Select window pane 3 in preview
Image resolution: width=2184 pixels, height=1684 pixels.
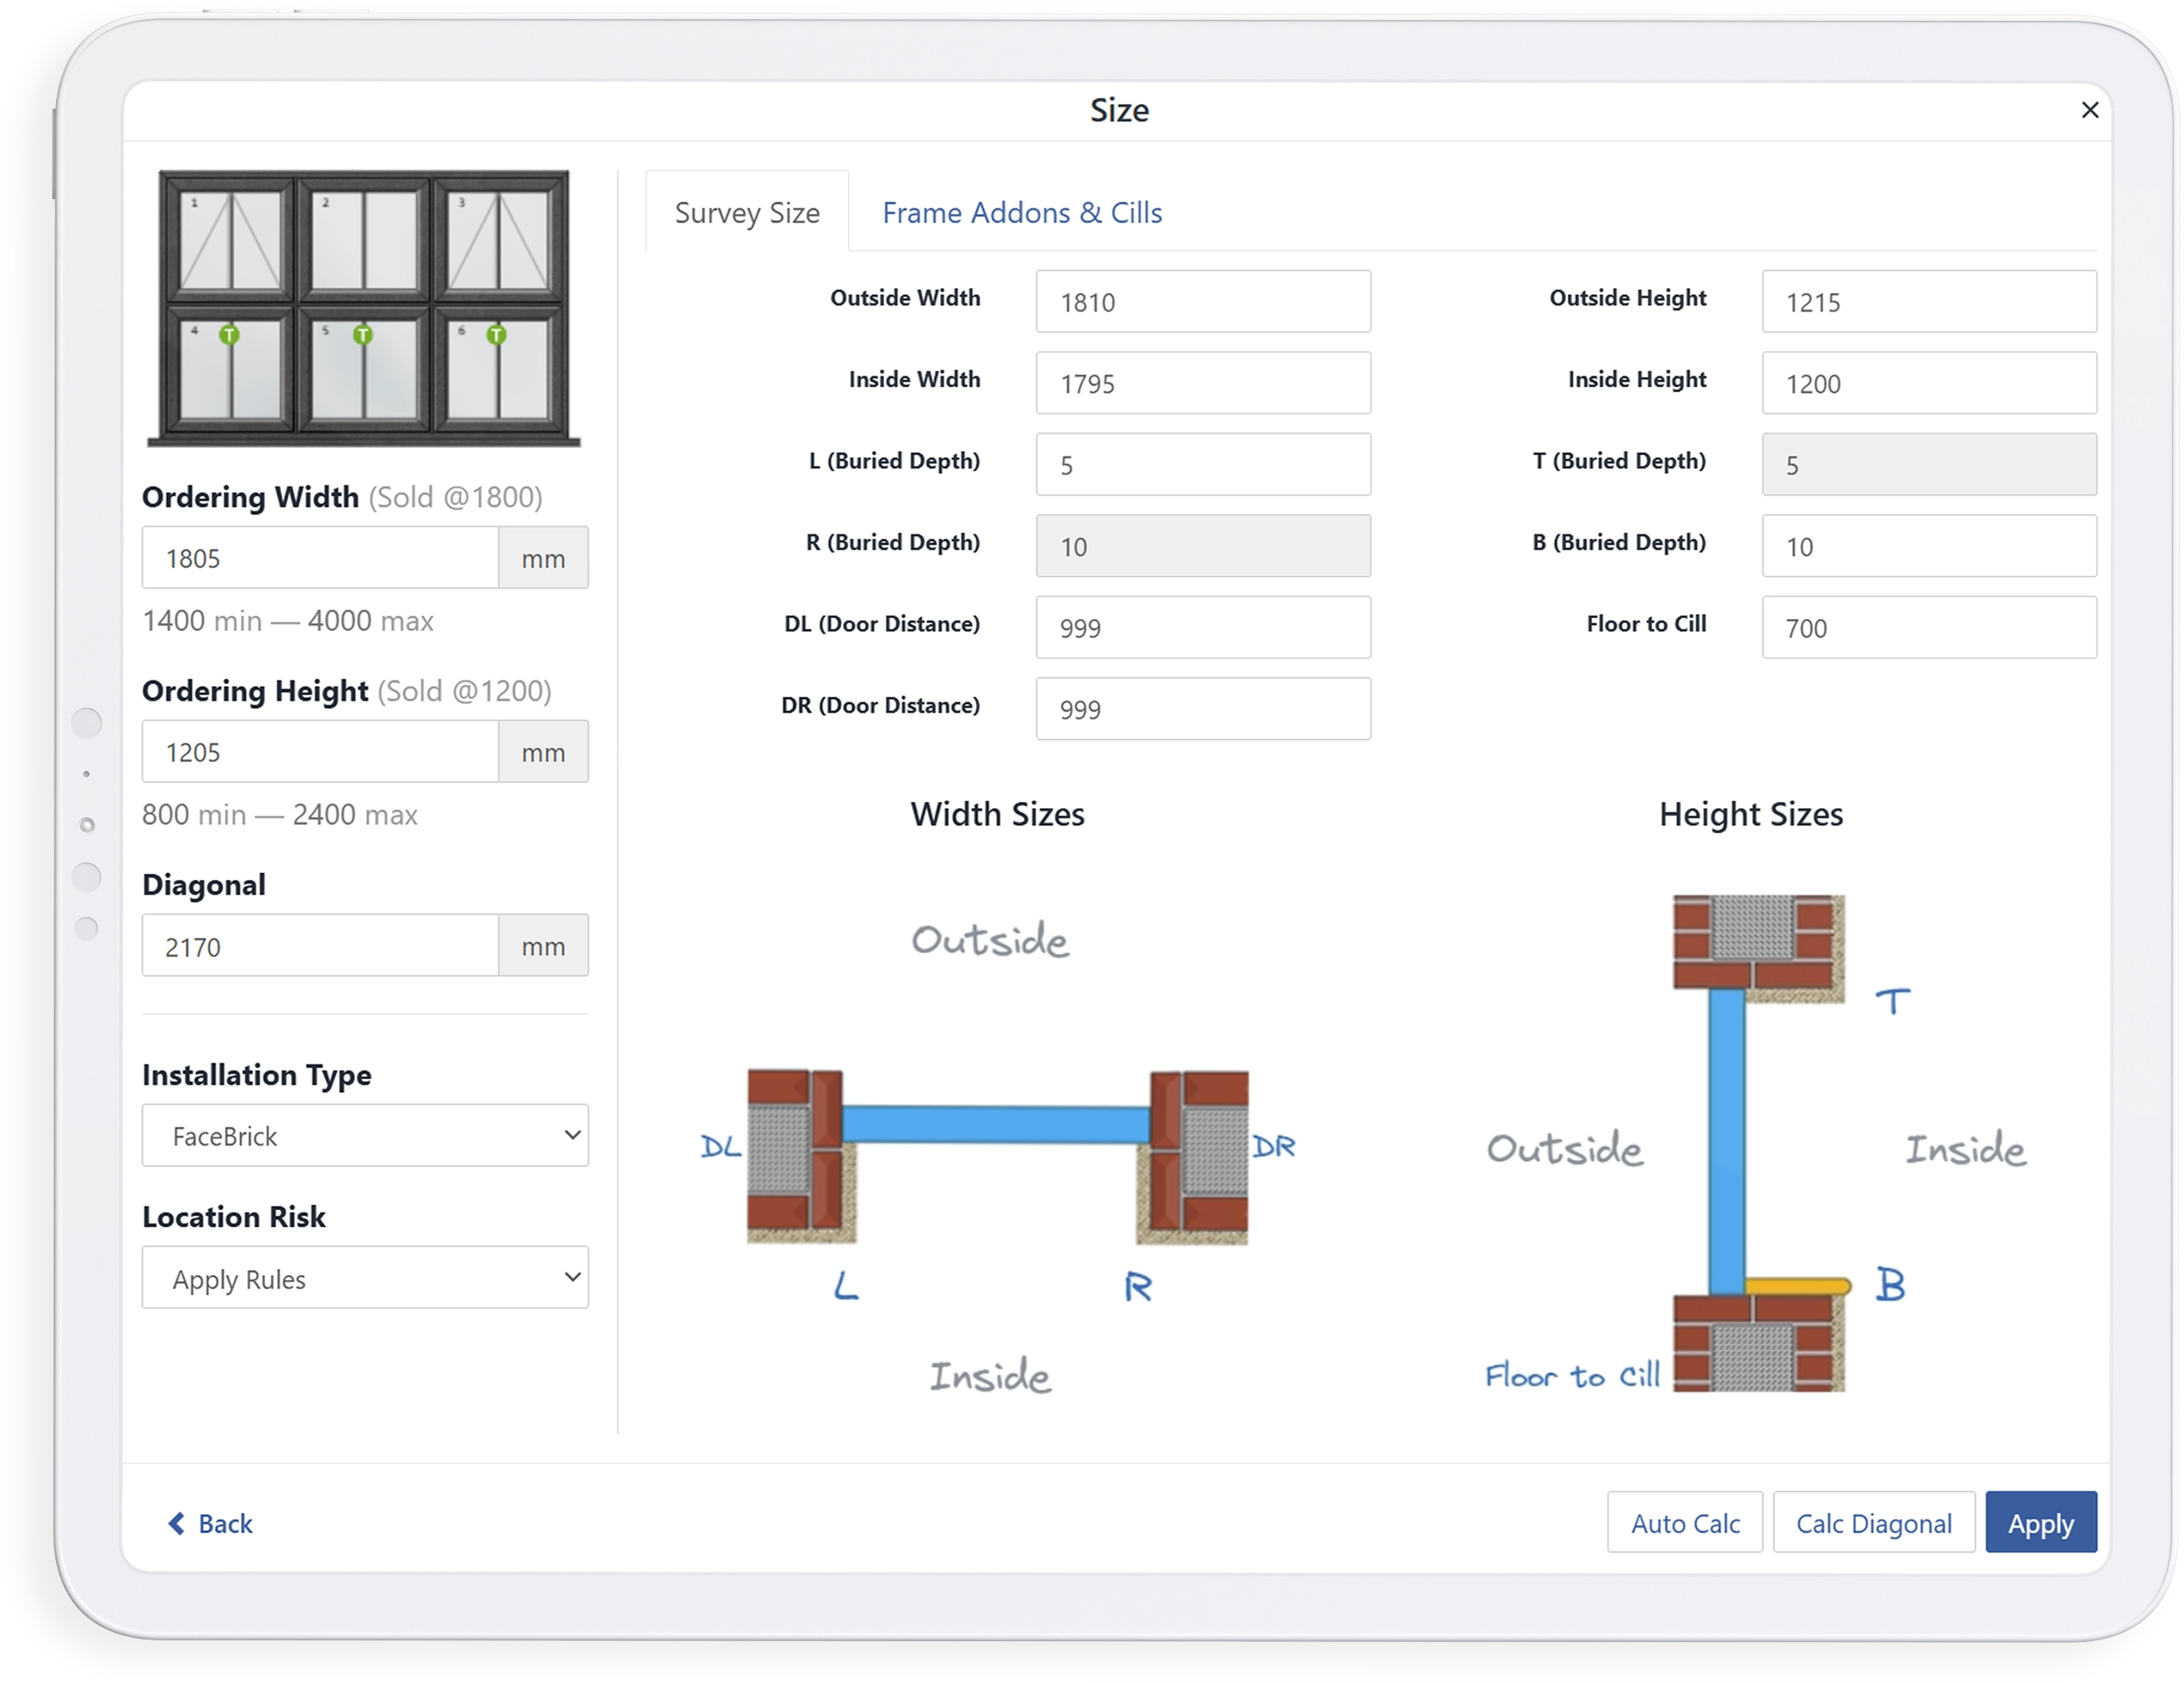(497, 240)
